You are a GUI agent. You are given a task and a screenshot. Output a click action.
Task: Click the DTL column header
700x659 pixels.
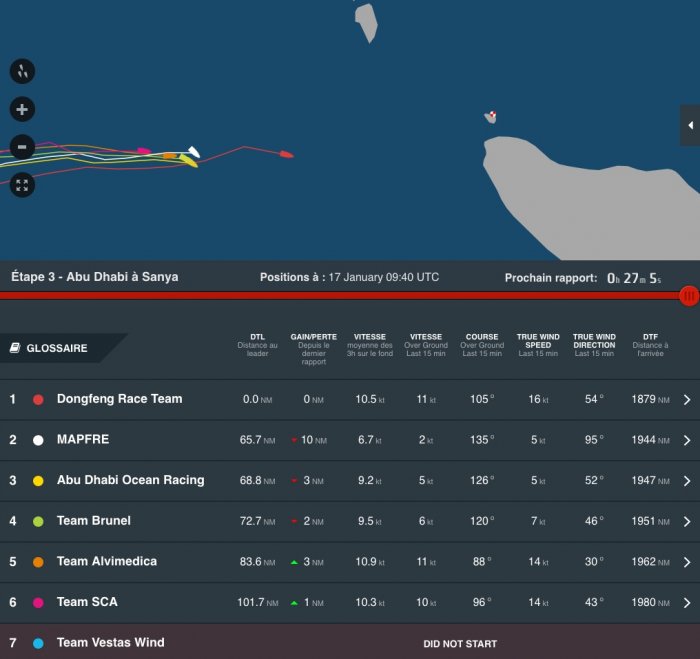[258, 345]
